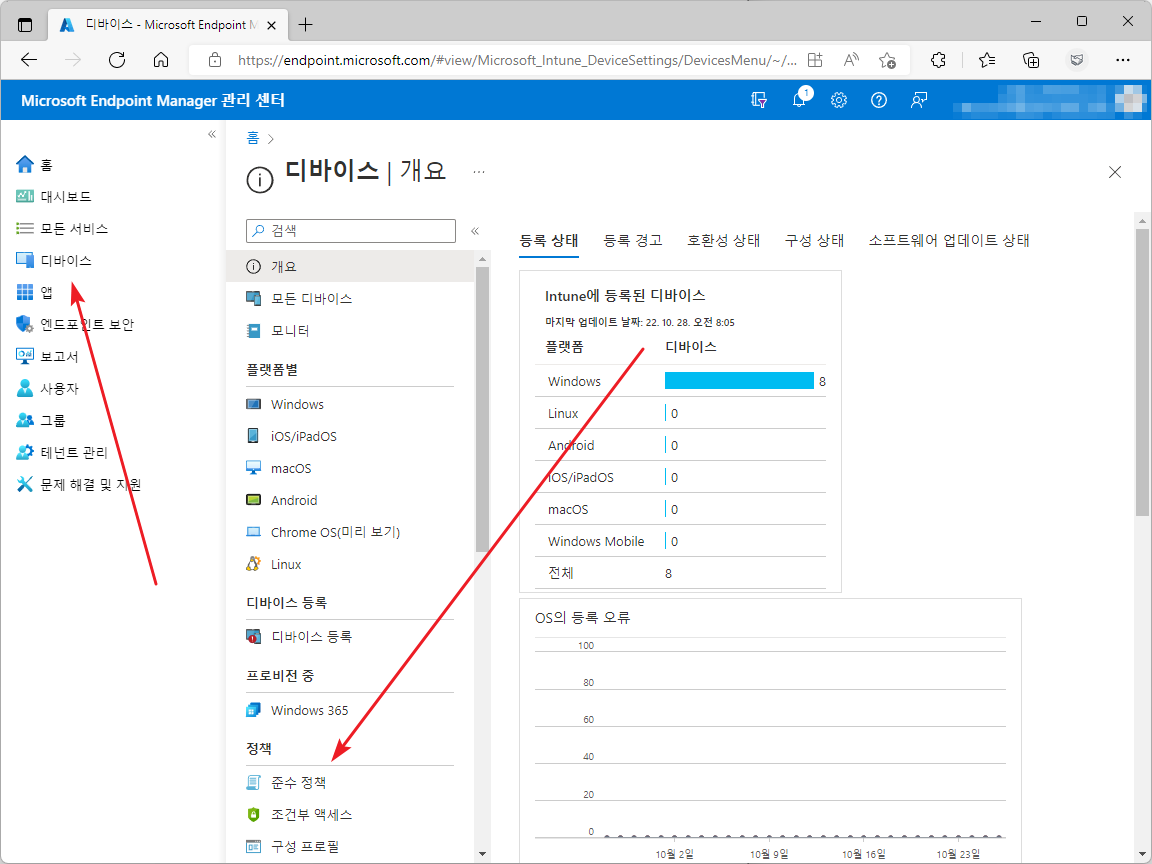The width and height of the screenshot is (1152, 864).
Task: Go to 홈 in the left sidebar
Action: click(35, 165)
